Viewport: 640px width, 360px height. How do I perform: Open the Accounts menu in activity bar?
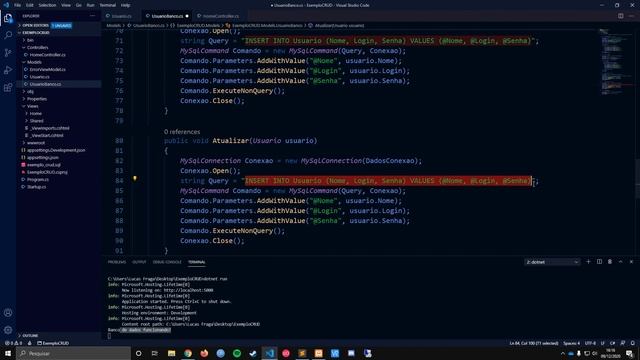pos(8,313)
